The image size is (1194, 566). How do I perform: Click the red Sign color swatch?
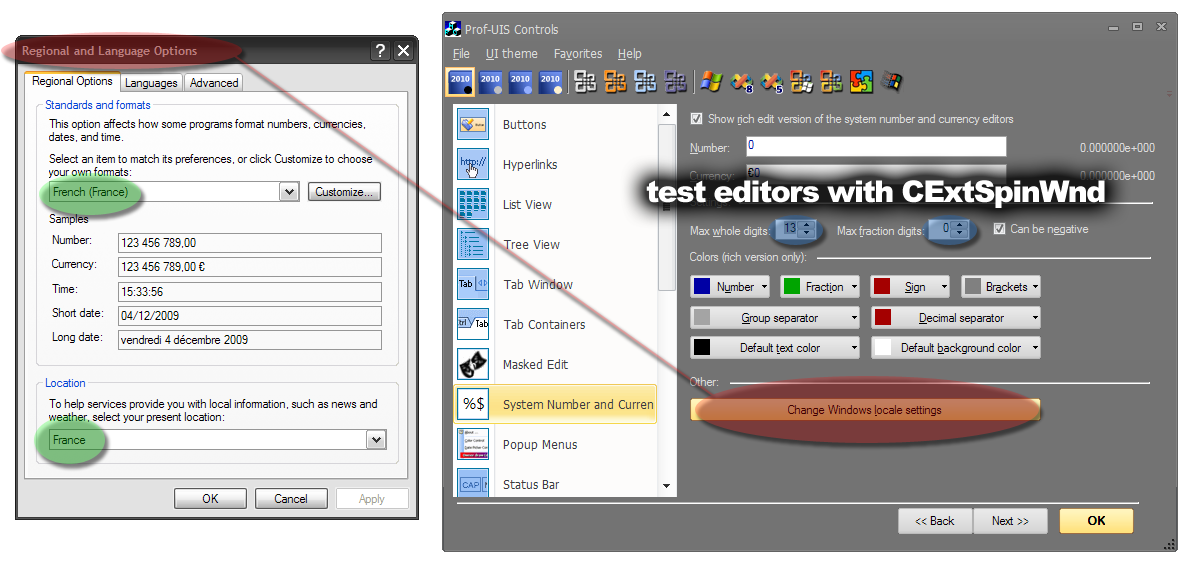click(883, 286)
